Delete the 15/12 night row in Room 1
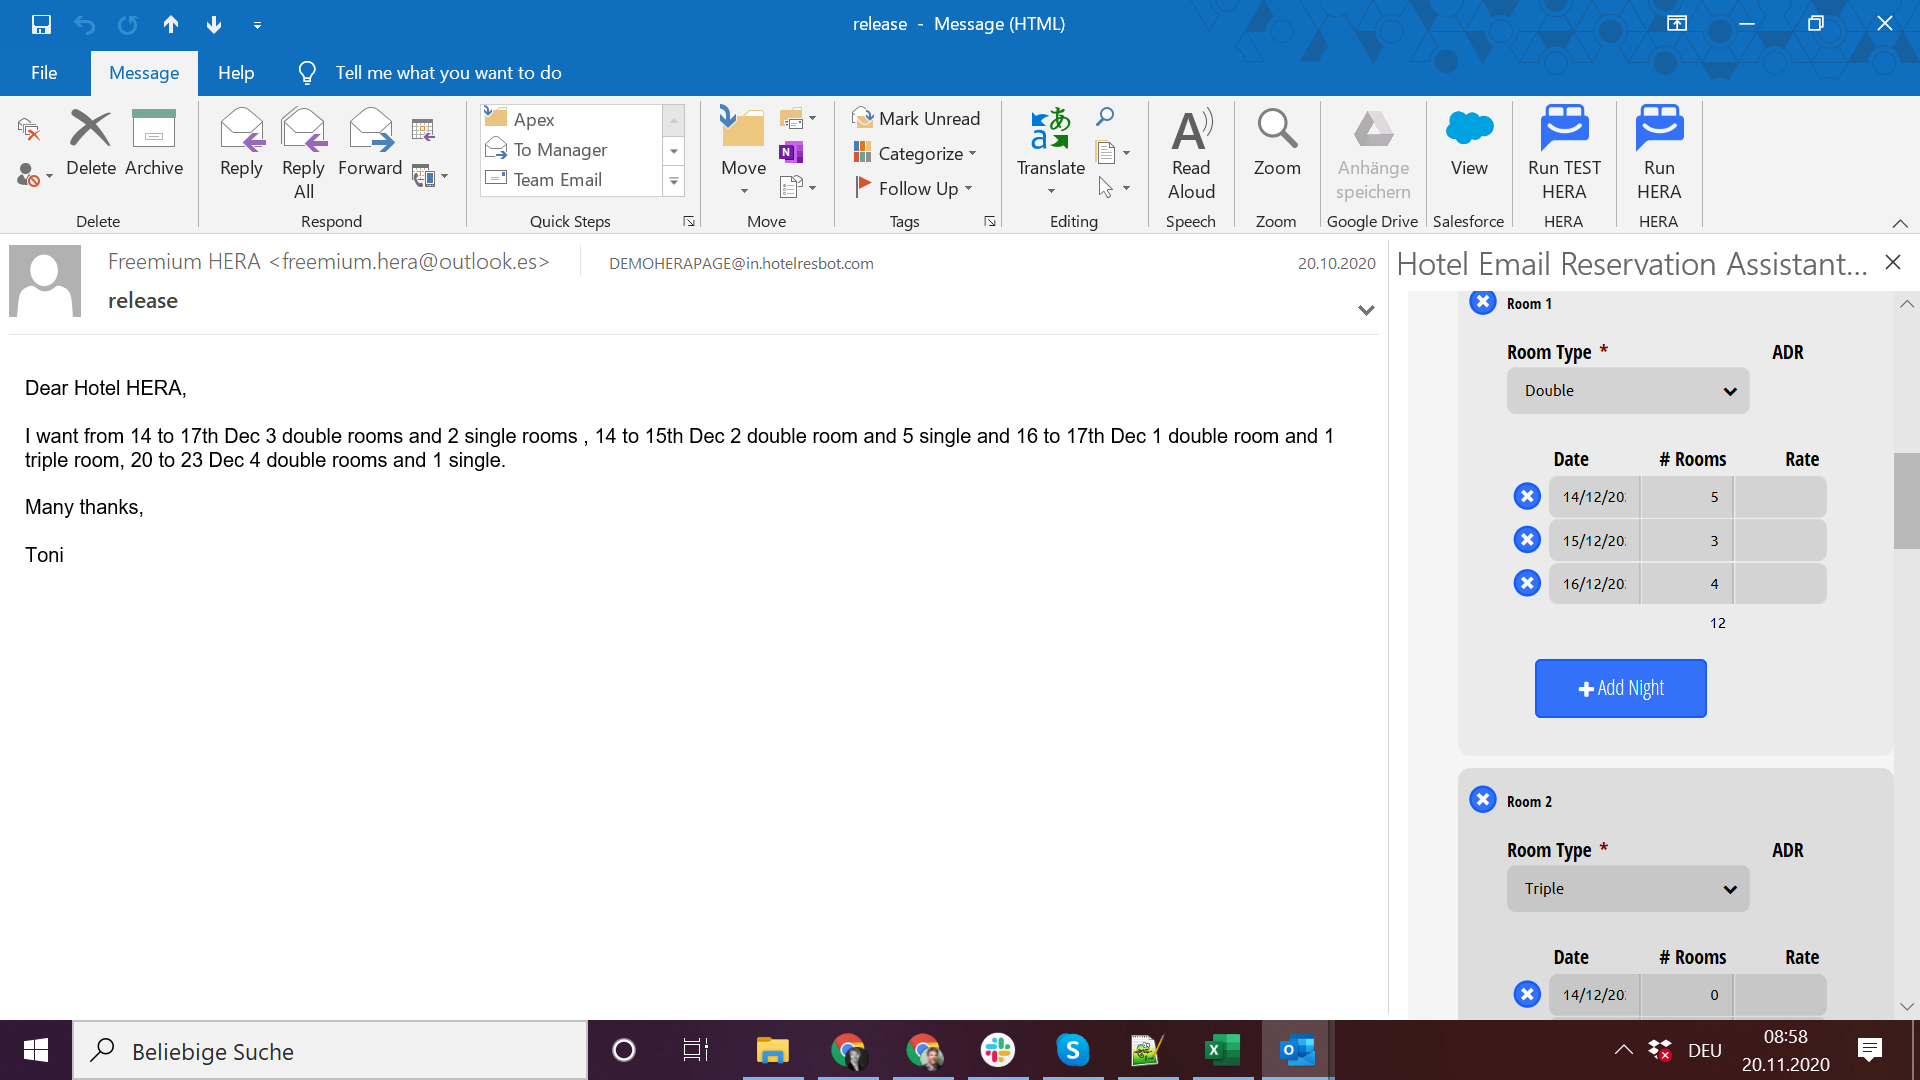 click(1526, 540)
